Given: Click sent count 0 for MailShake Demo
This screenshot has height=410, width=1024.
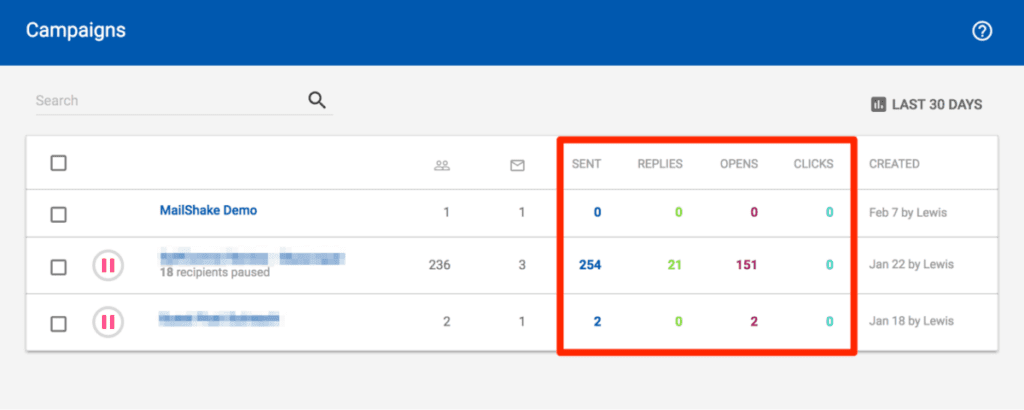Looking at the screenshot, I should pos(598,213).
